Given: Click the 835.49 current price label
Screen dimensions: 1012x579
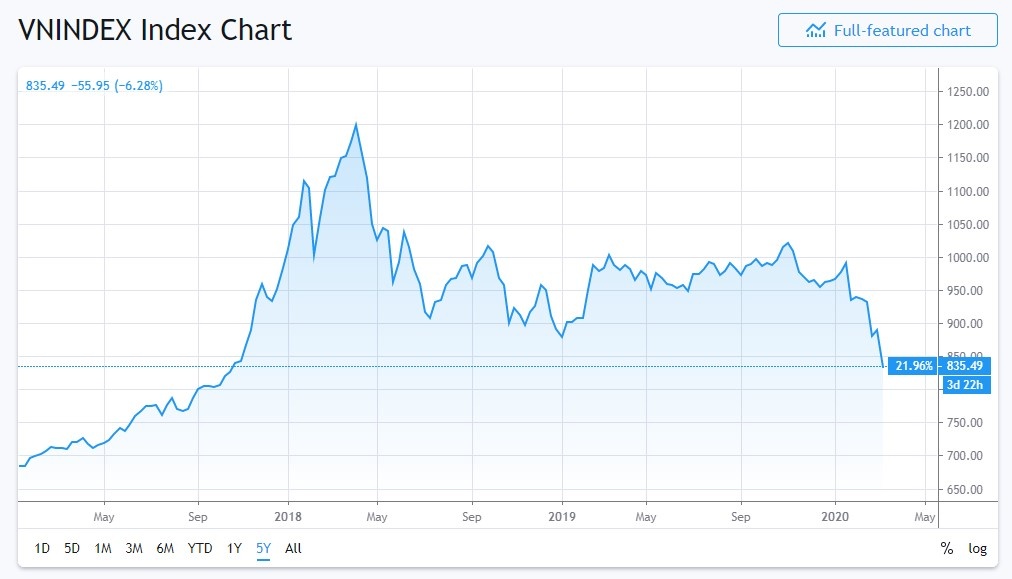Looking at the screenshot, I should [x=968, y=366].
